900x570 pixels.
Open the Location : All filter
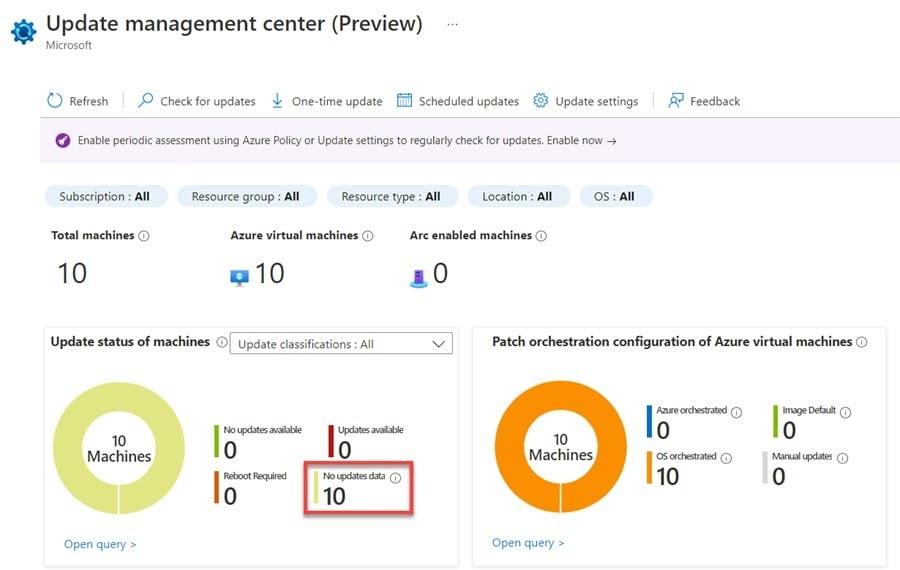[518, 196]
